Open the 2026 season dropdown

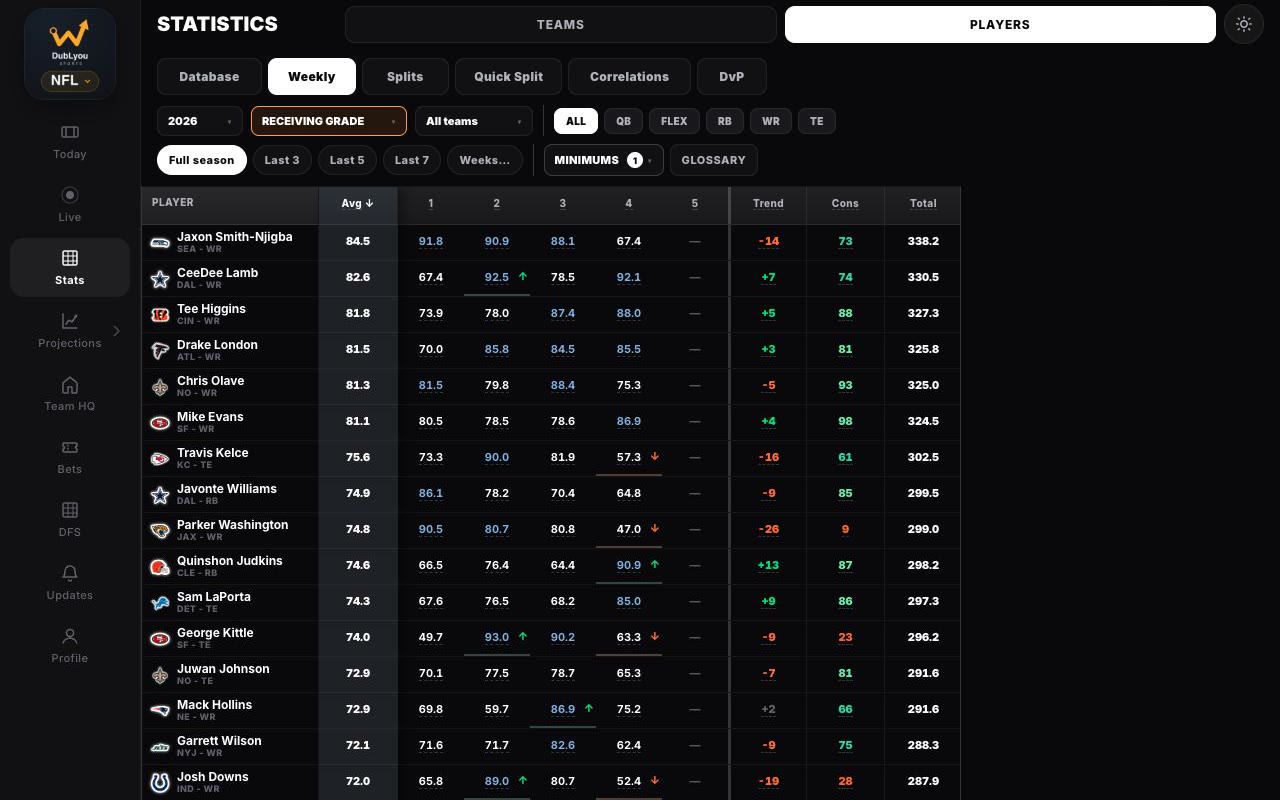pos(200,121)
